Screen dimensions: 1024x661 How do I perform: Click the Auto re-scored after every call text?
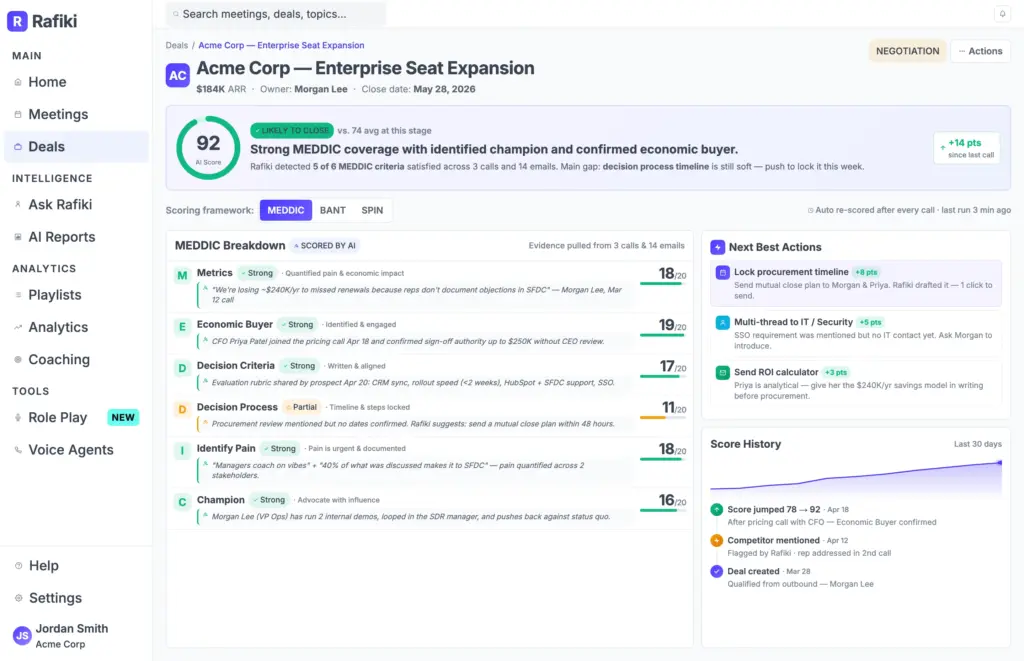tap(909, 210)
